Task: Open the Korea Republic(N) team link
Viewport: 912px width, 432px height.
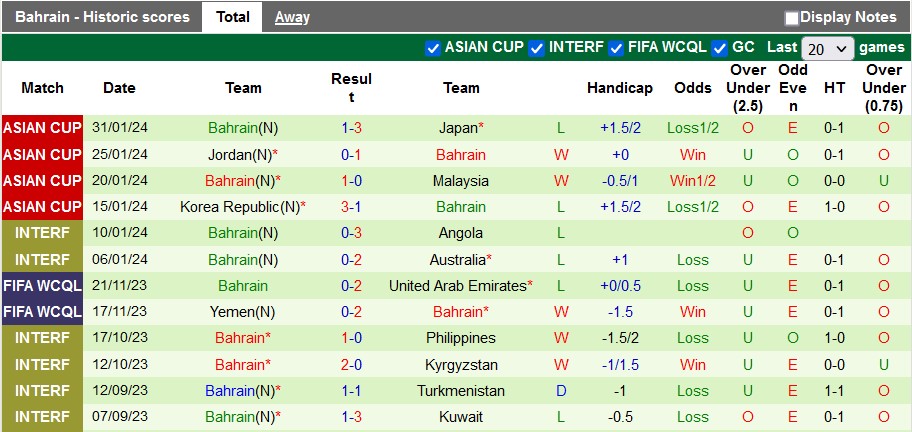Action: (241, 207)
